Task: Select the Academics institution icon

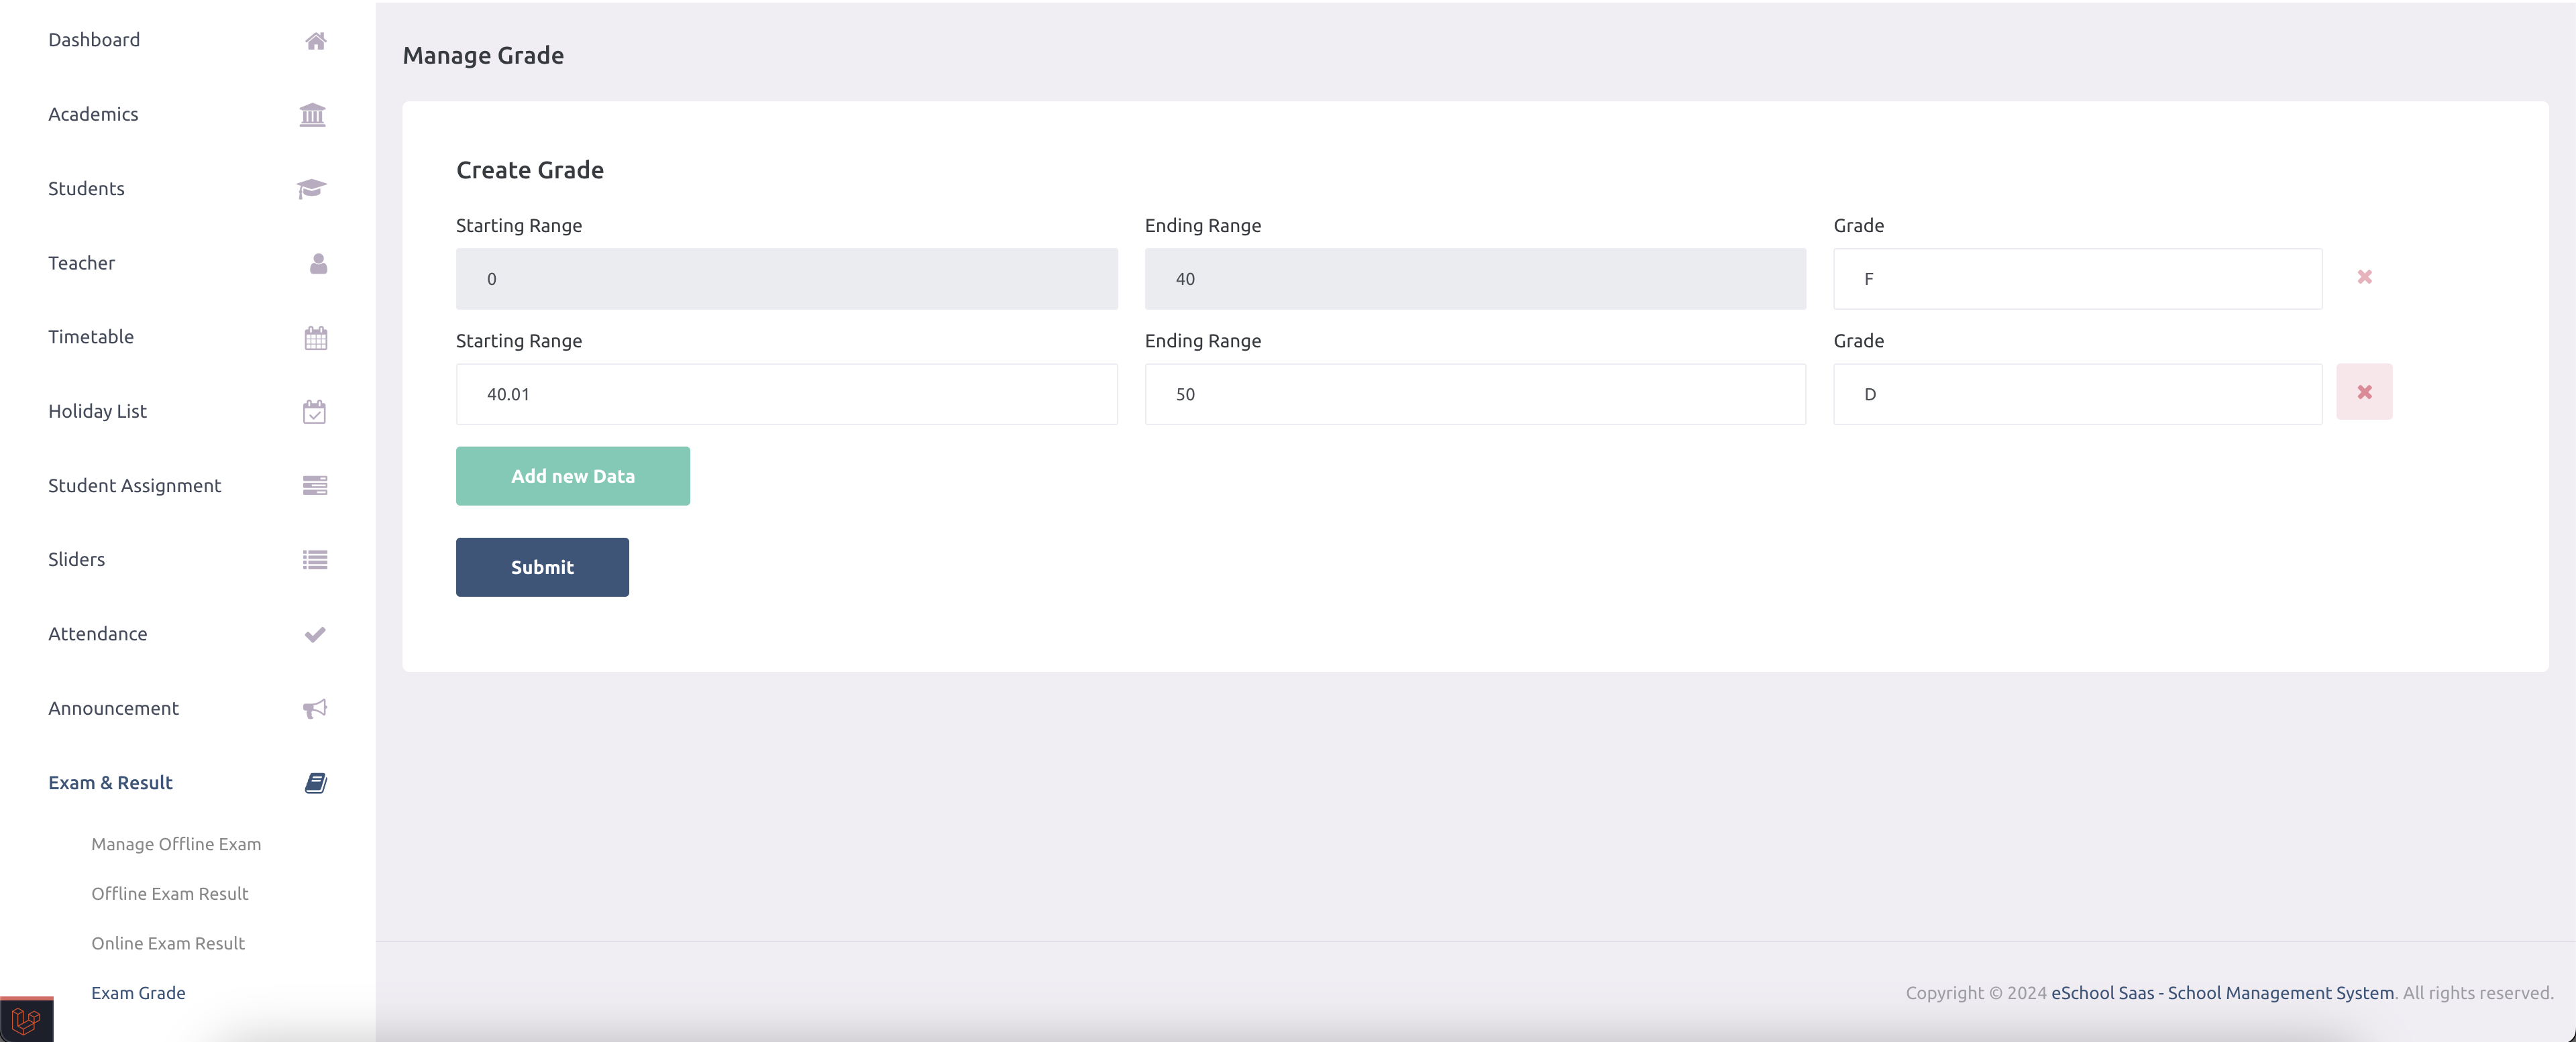Action: click(312, 115)
